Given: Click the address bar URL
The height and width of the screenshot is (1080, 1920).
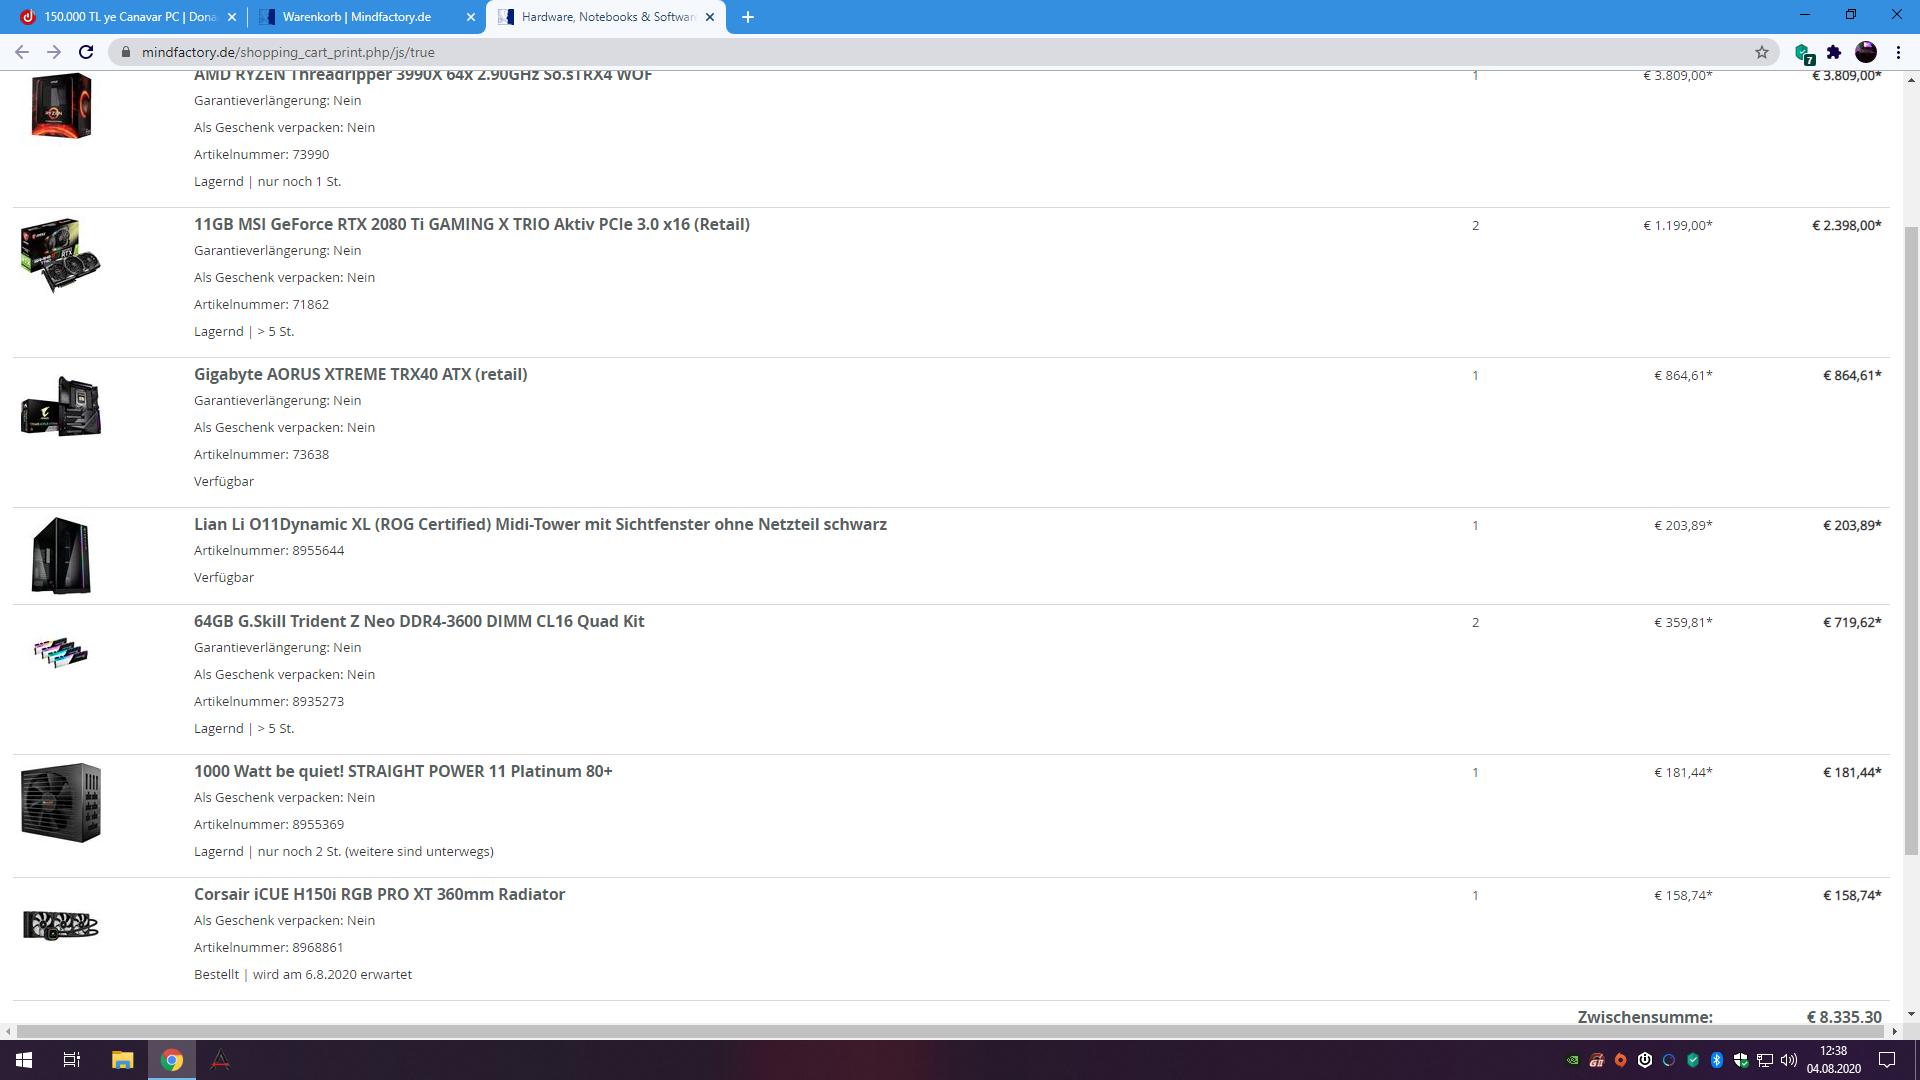Looking at the screenshot, I should (x=288, y=52).
